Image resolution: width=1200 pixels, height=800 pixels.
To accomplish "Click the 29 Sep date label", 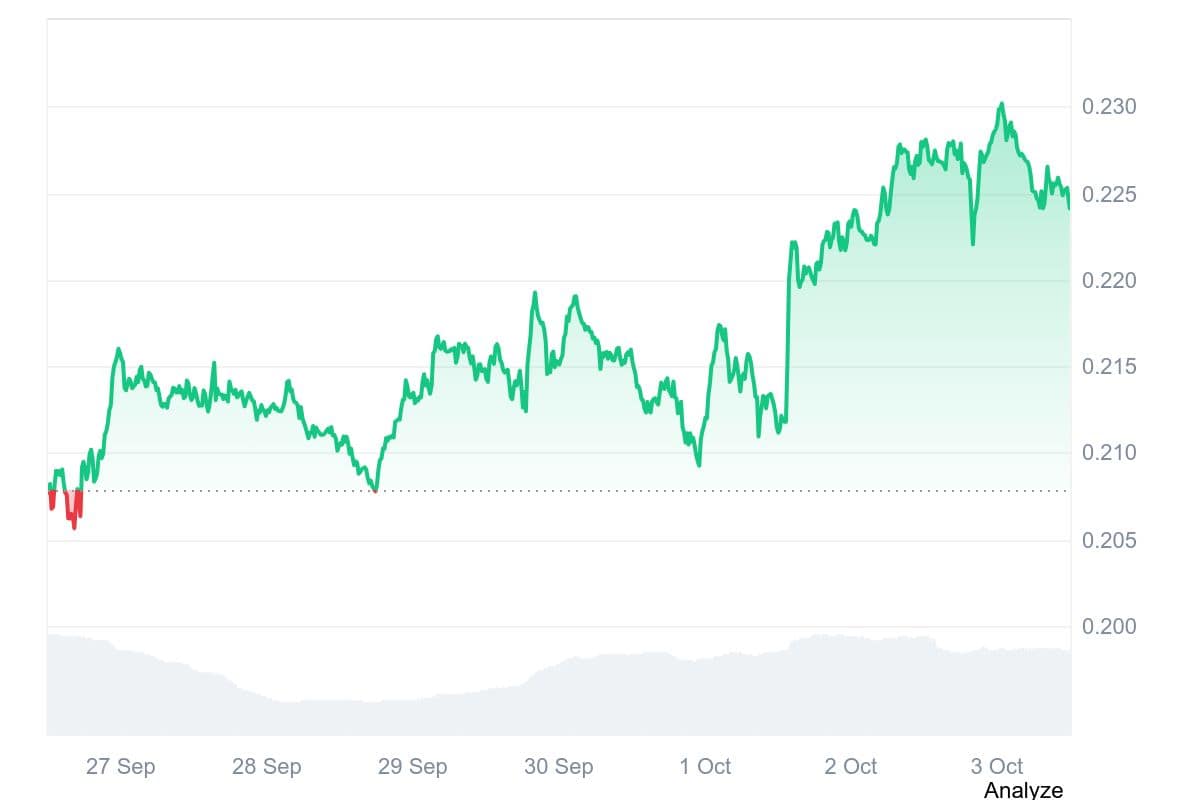I will tap(412, 767).
